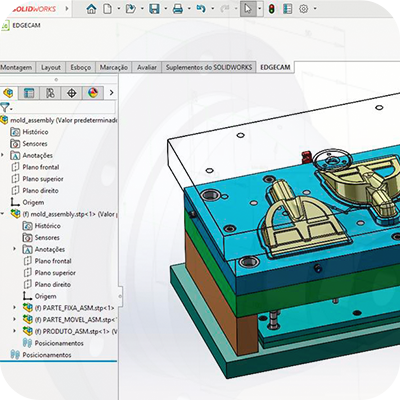Open dropdown arrow next to Open icon
The height and width of the screenshot is (400, 400).
(142, 9)
